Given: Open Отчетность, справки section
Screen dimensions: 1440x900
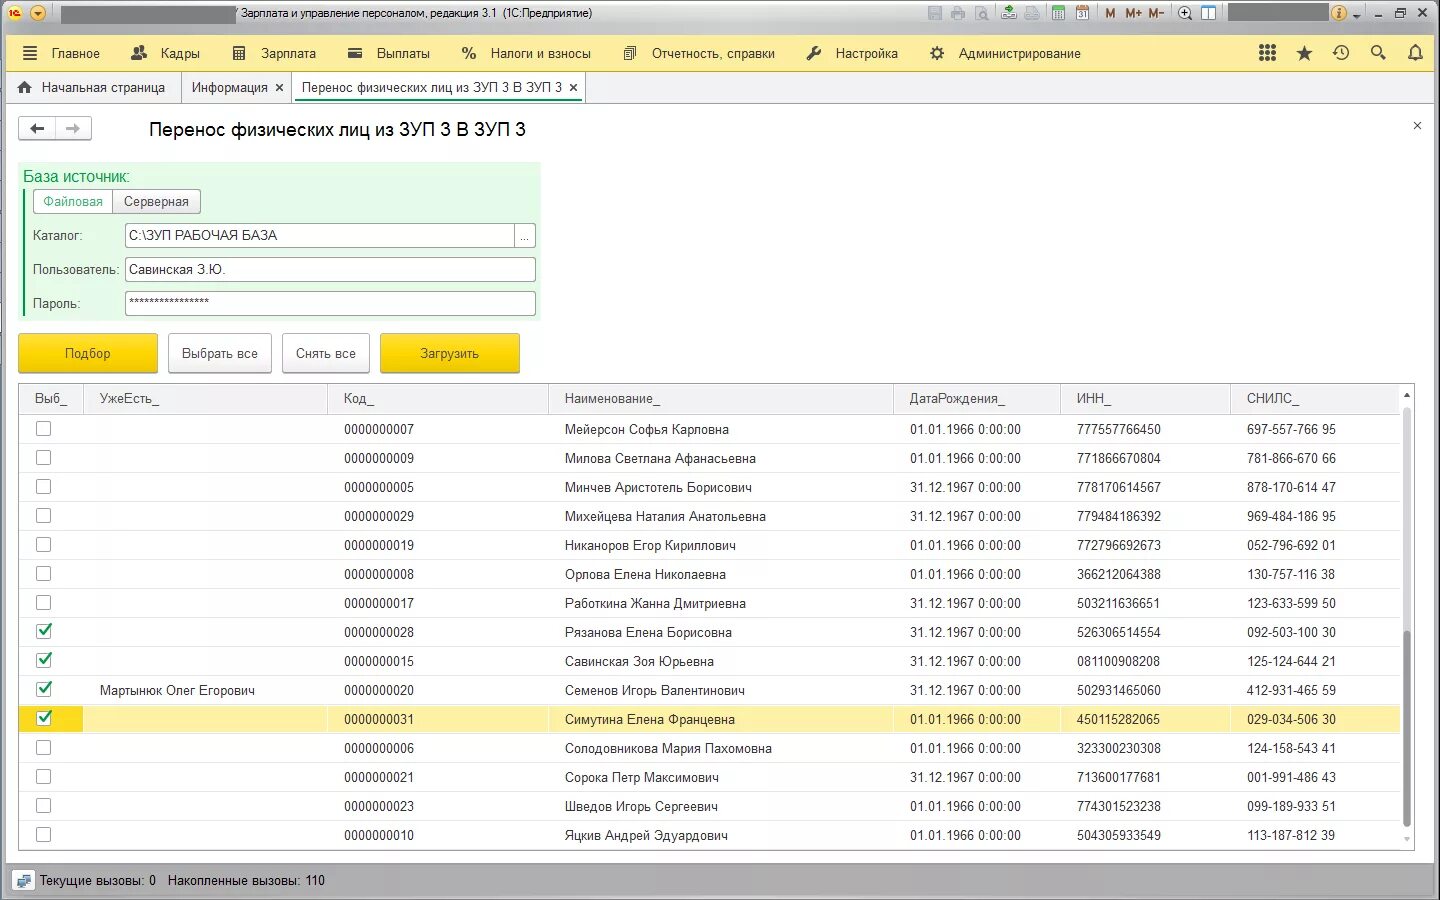Looking at the screenshot, I should (x=699, y=53).
